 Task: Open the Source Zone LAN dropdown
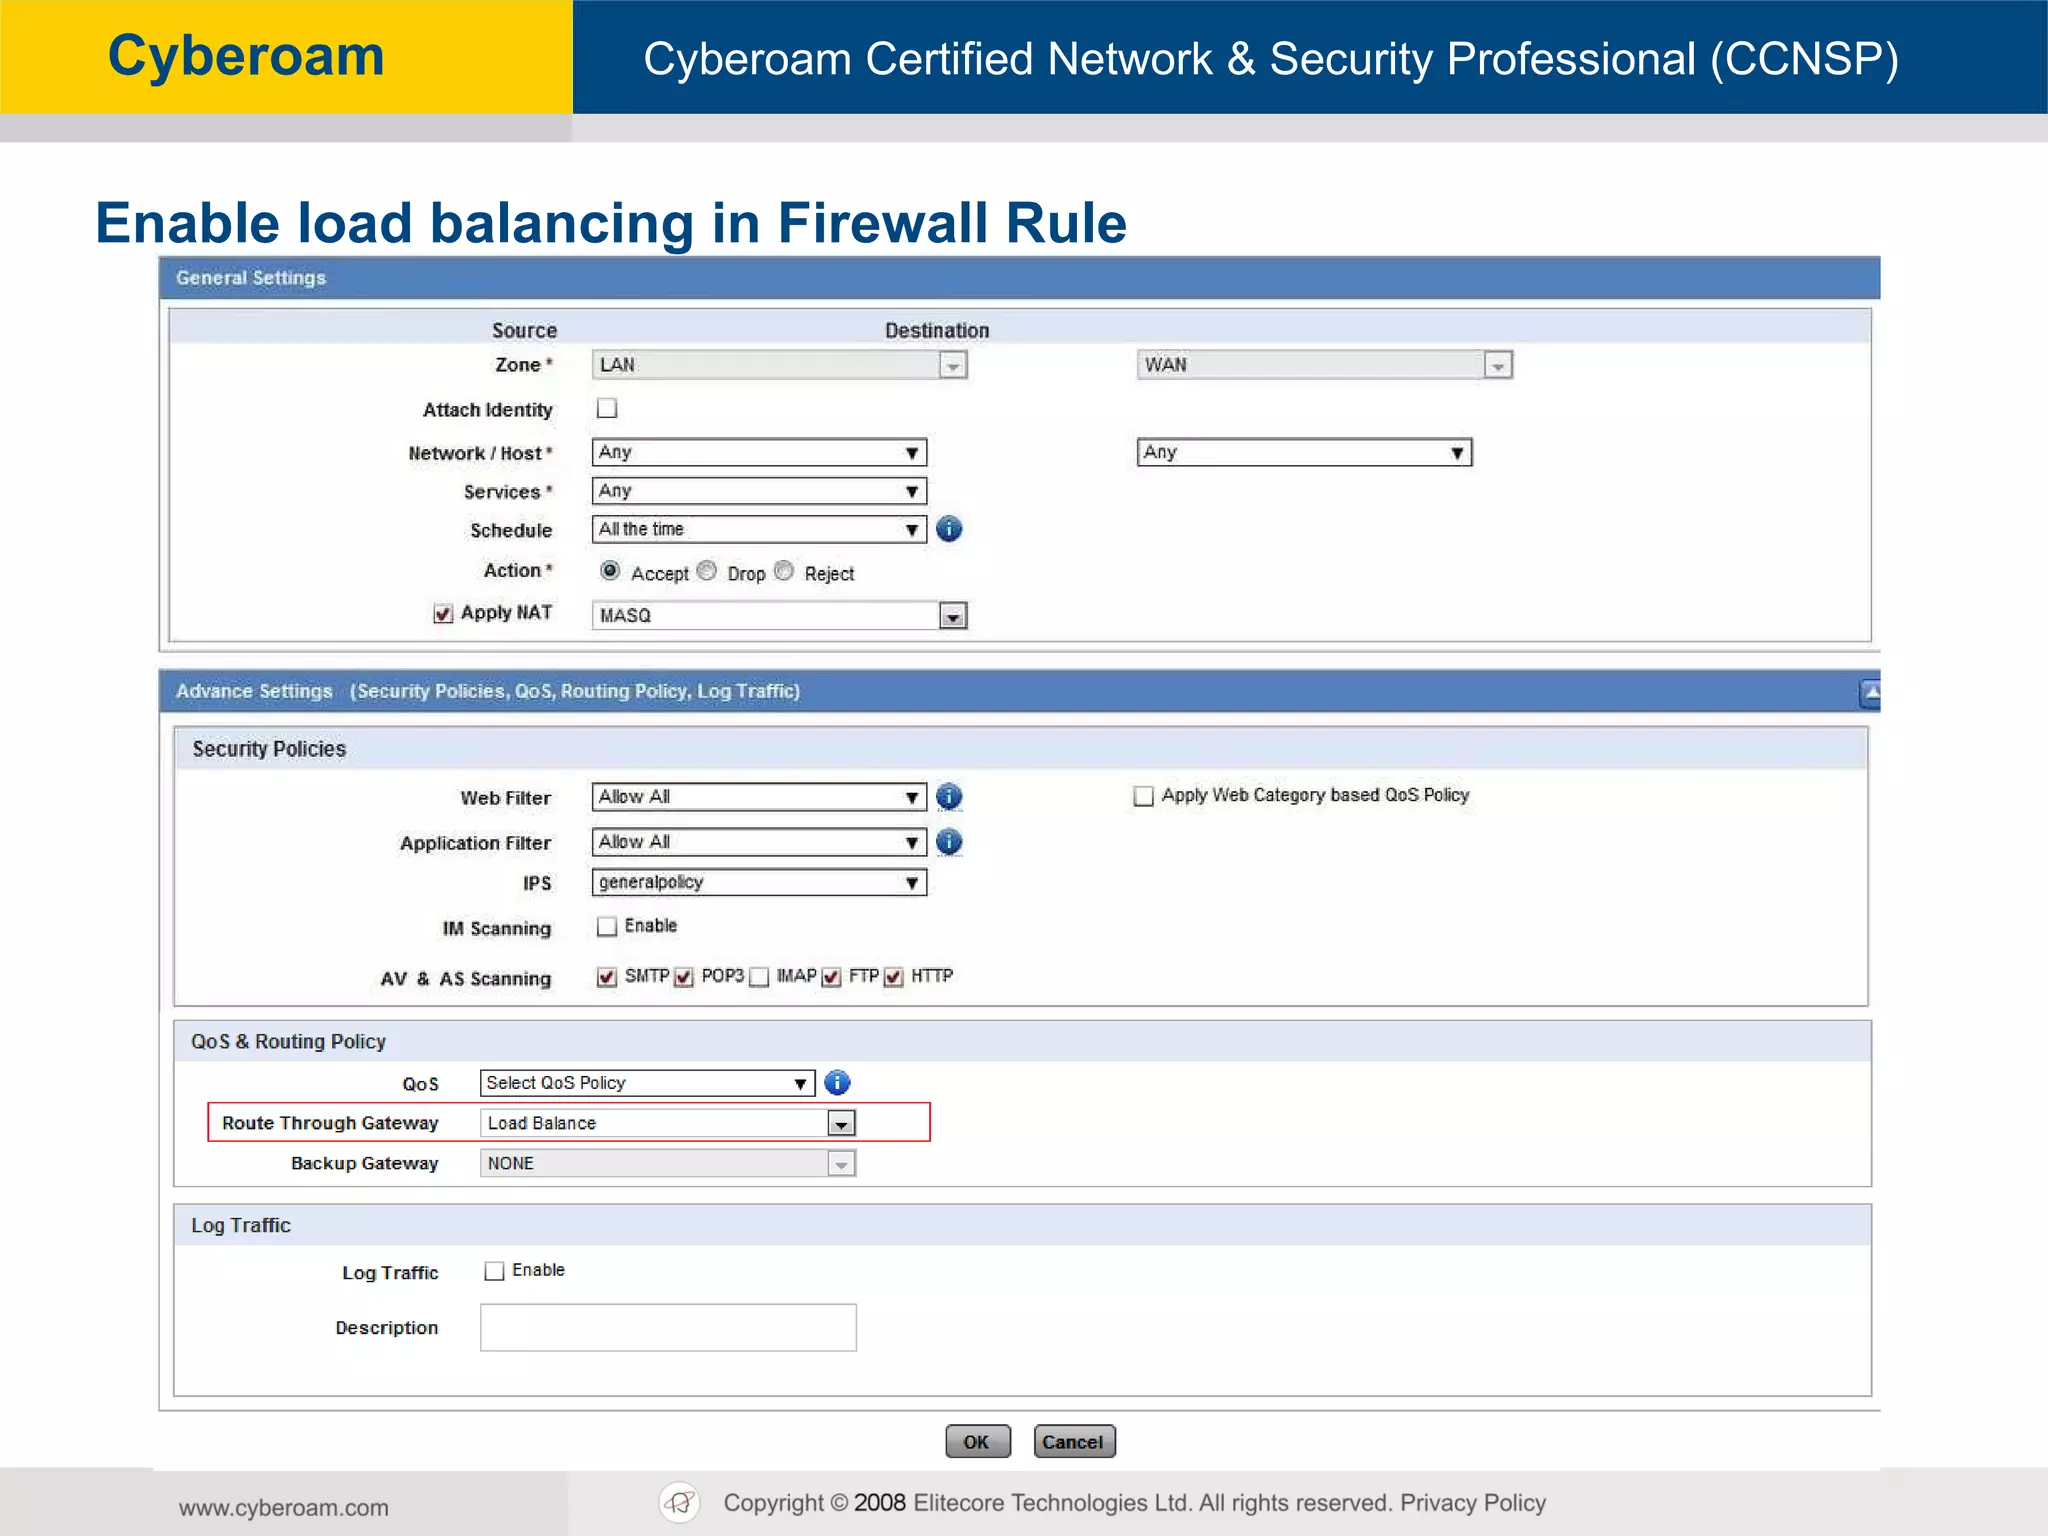[779, 365]
